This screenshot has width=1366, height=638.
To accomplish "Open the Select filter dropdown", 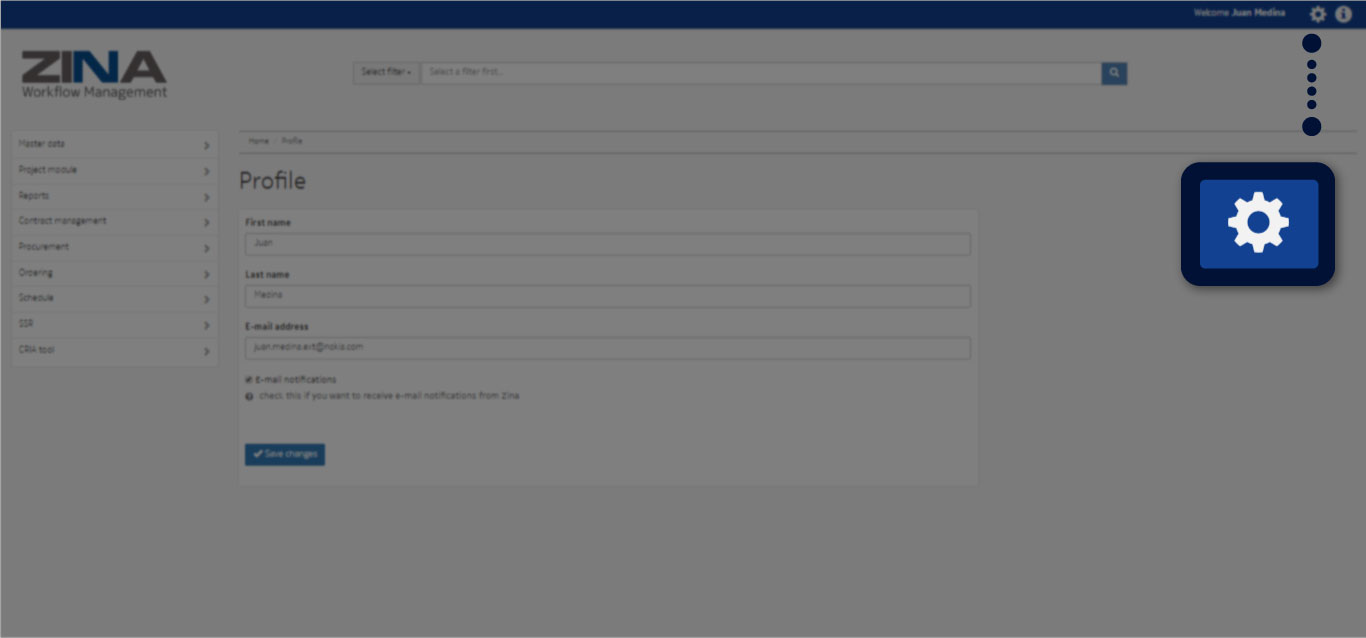I will click(x=386, y=72).
